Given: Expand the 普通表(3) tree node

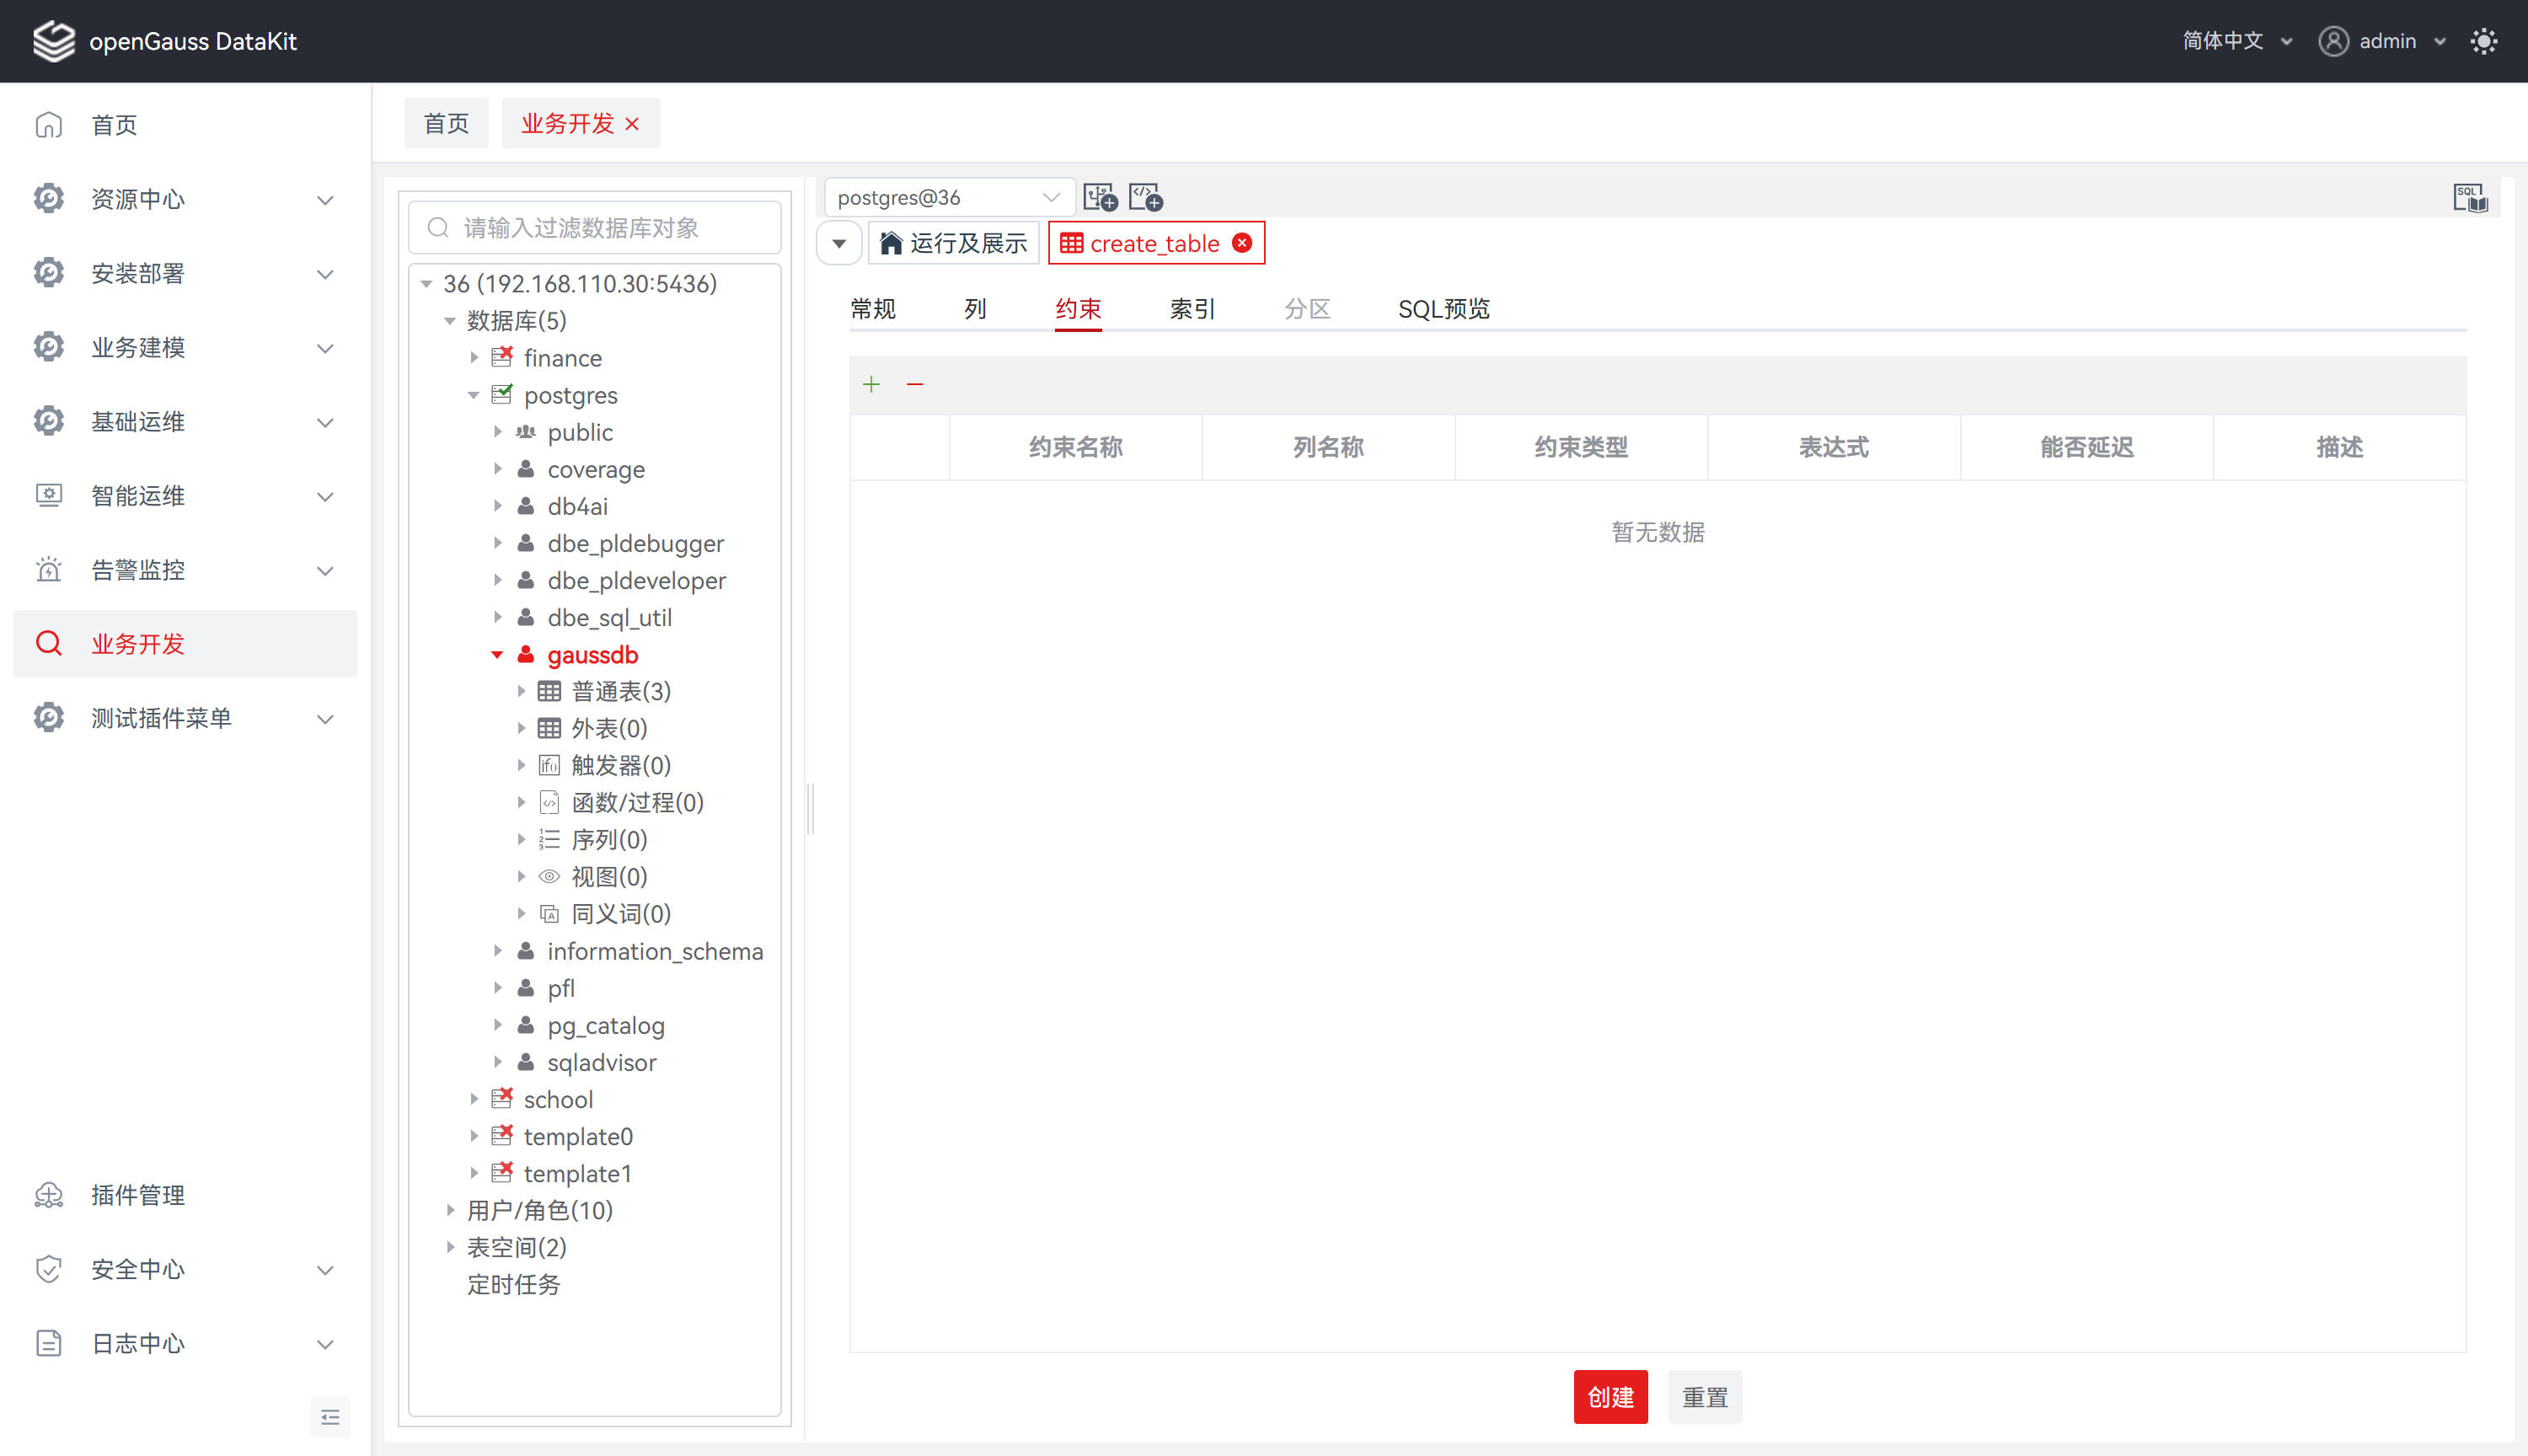Looking at the screenshot, I should (x=521, y=691).
